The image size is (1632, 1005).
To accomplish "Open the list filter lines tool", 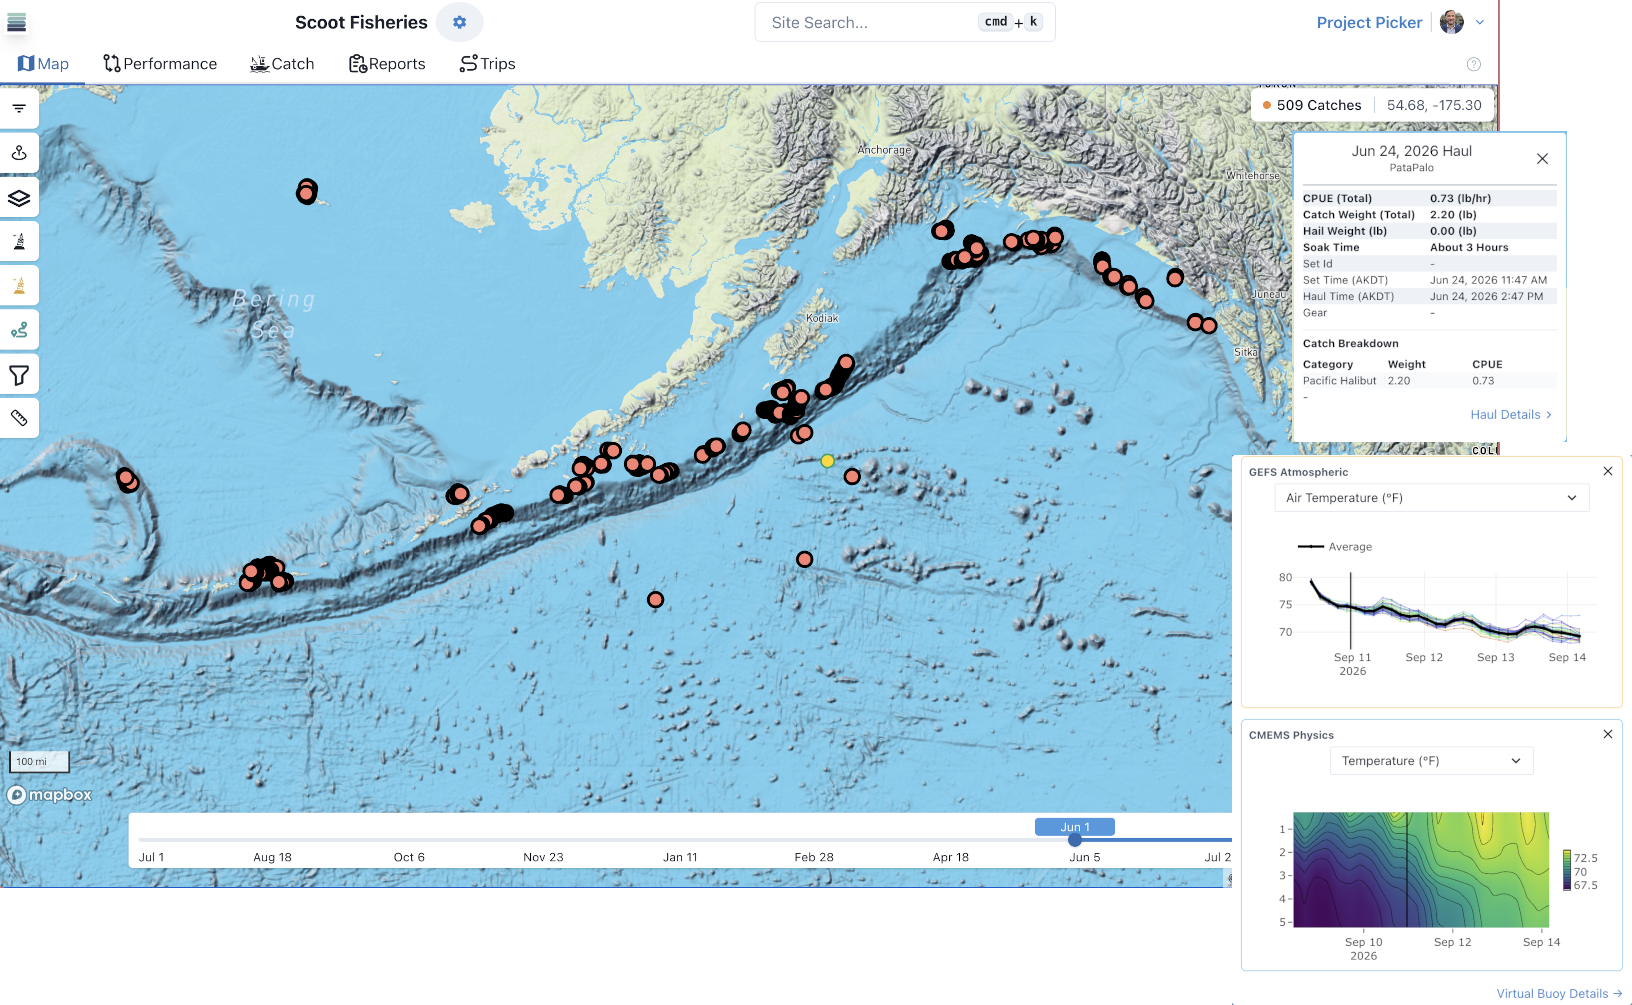I will (19, 108).
